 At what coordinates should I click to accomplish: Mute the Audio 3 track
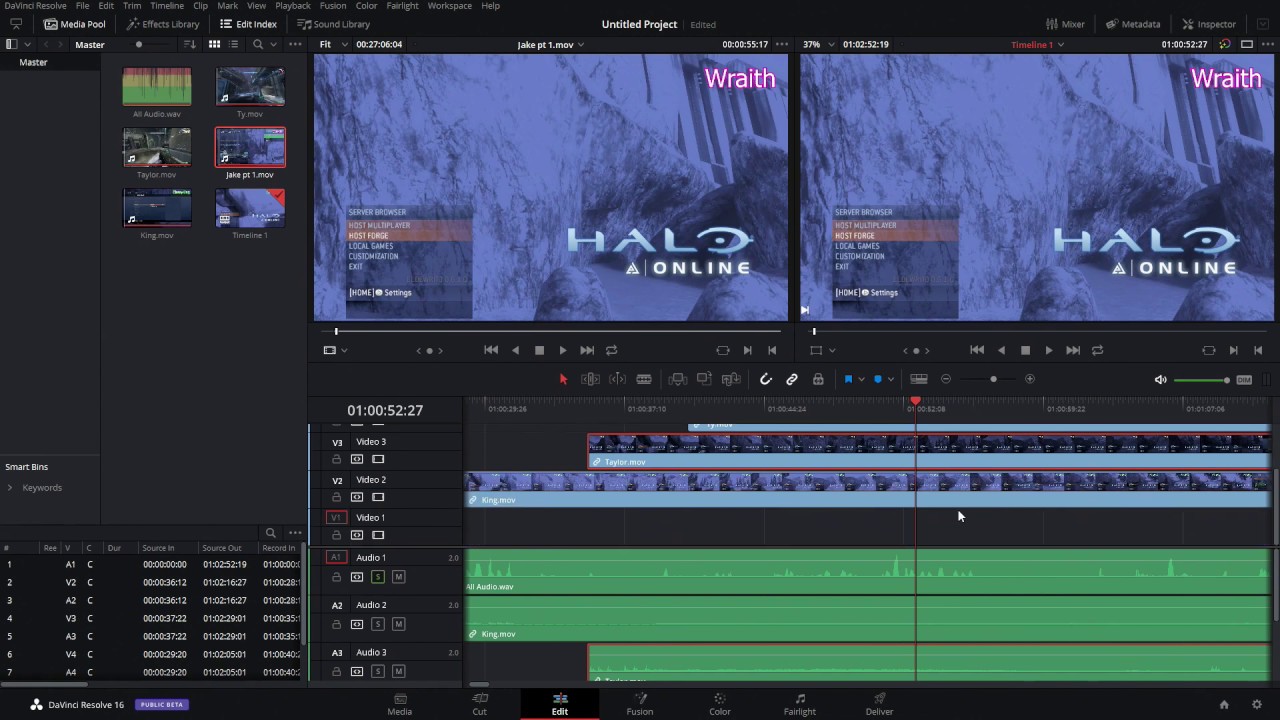(398, 671)
